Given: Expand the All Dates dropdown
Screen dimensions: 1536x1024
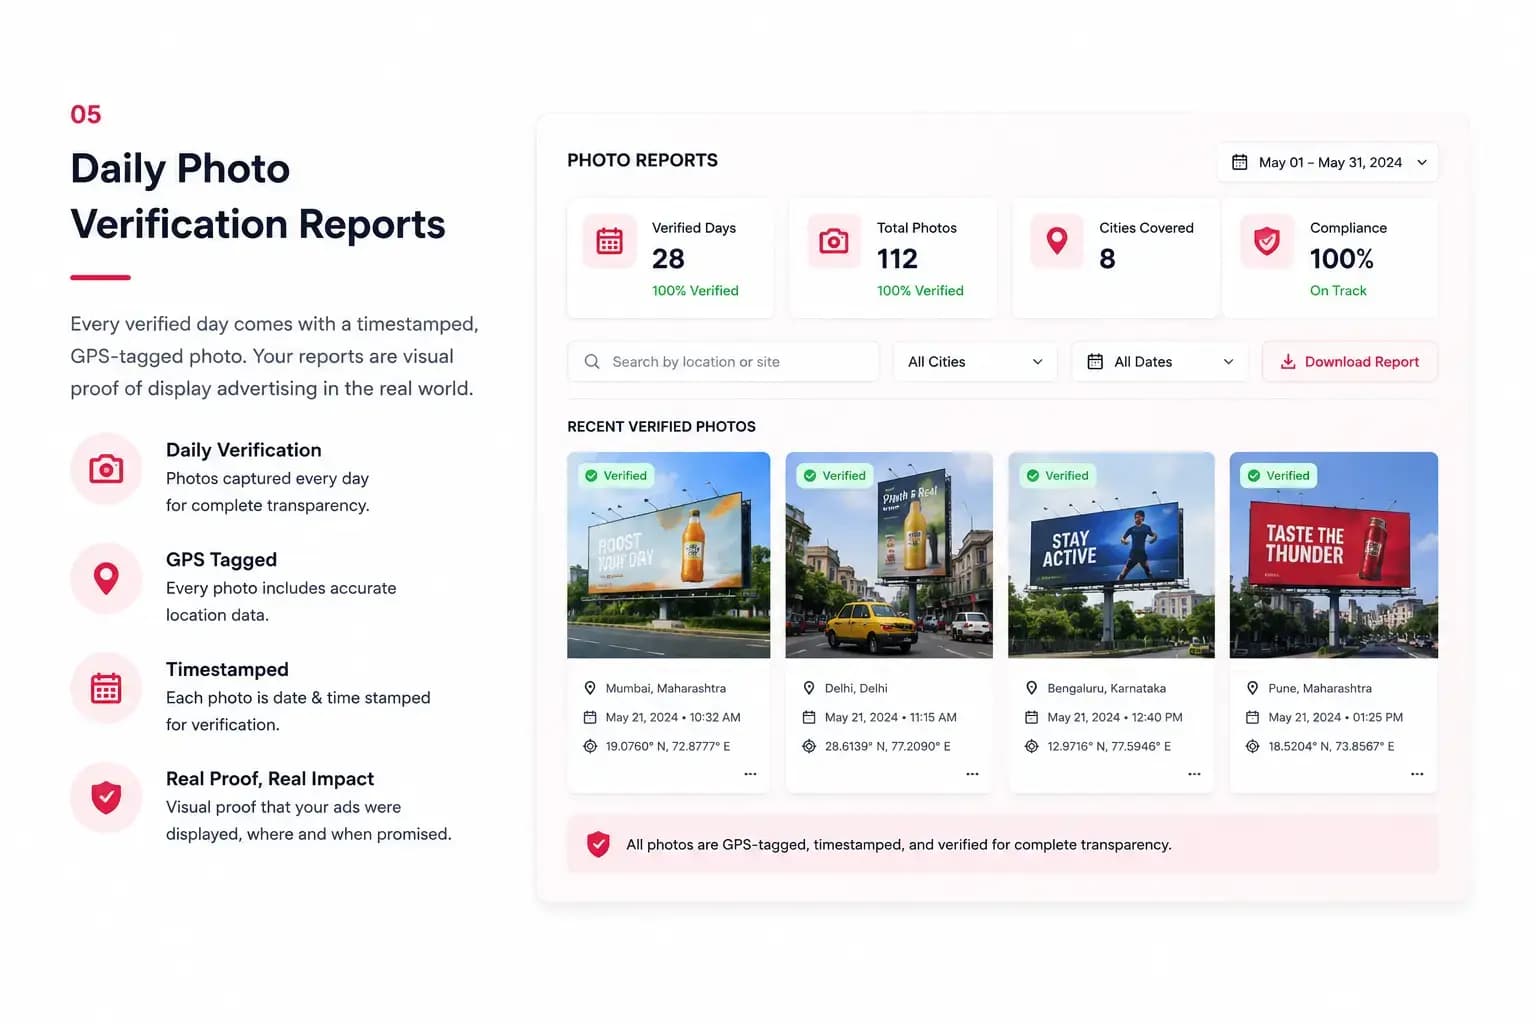Looking at the screenshot, I should pos(1160,362).
